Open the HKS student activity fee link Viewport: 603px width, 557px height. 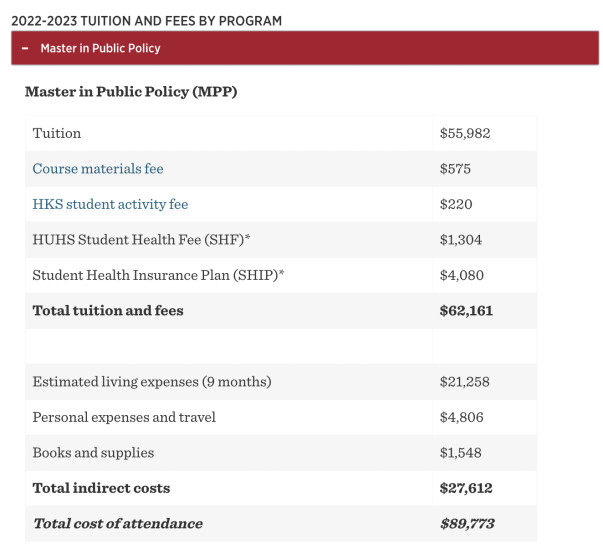(110, 204)
